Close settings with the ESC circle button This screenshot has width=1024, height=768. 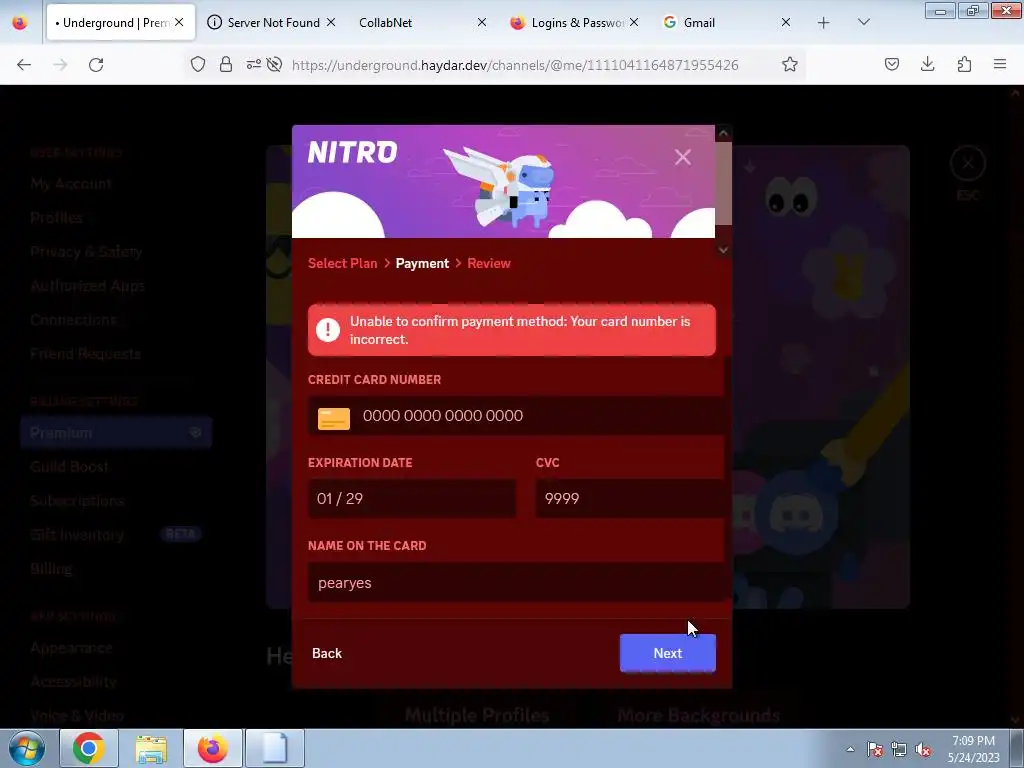967,163
